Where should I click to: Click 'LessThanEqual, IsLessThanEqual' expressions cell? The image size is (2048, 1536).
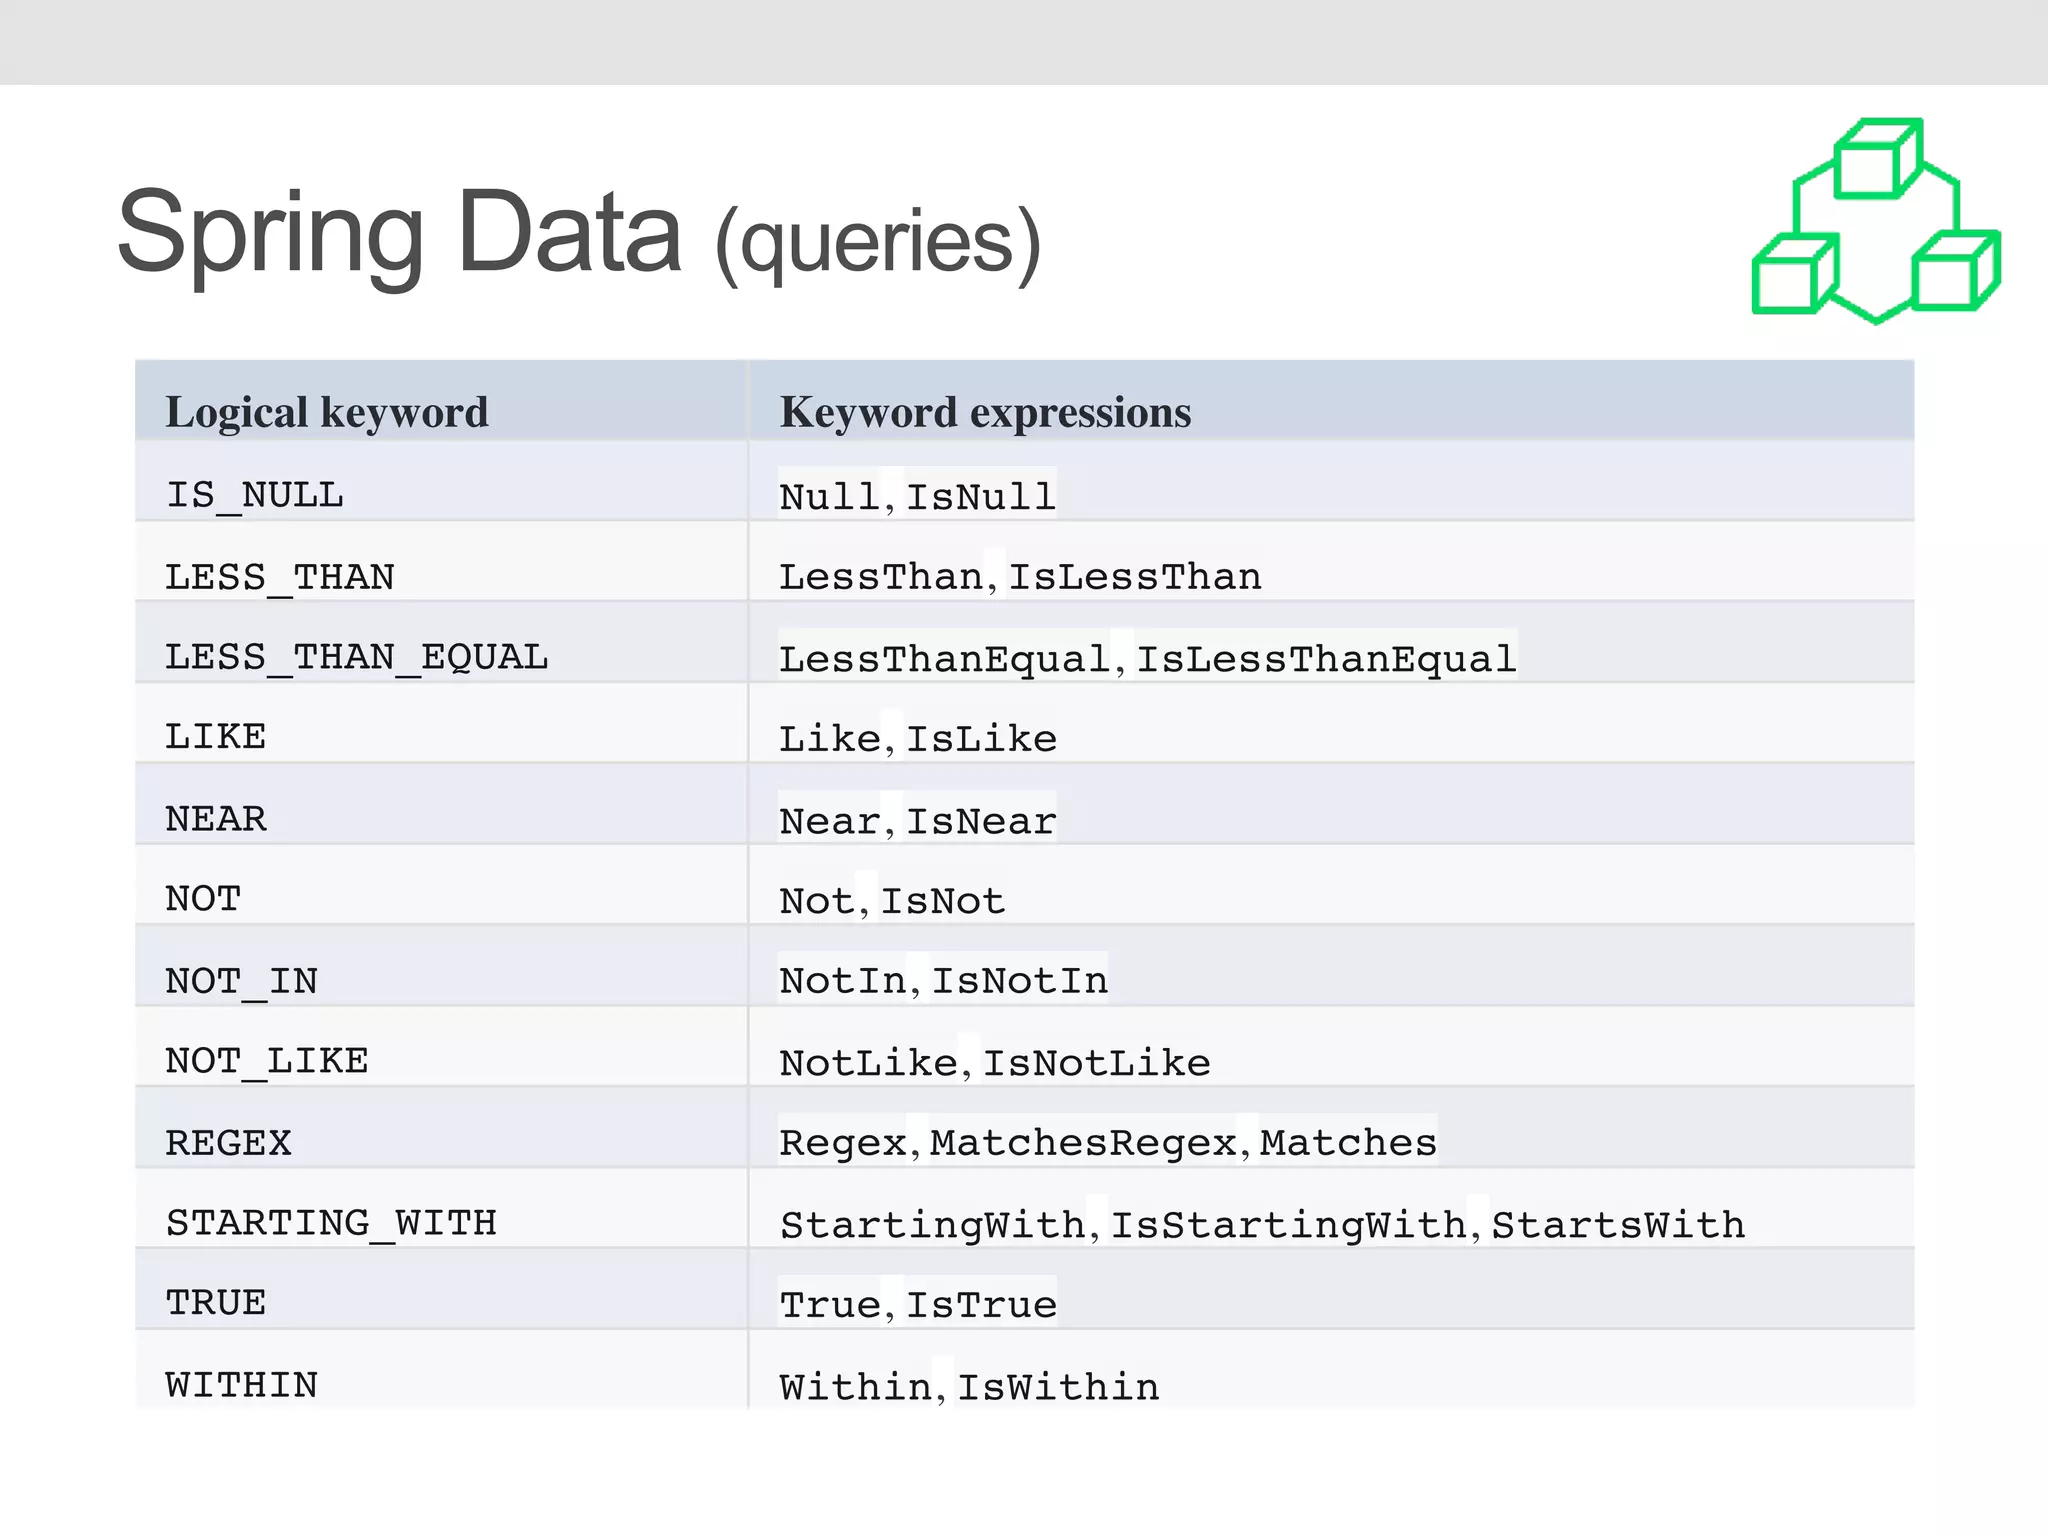pos(1332,643)
